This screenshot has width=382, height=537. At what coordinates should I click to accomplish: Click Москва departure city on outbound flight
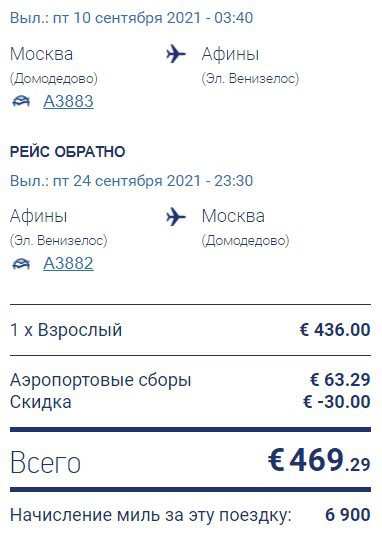tap(41, 54)
